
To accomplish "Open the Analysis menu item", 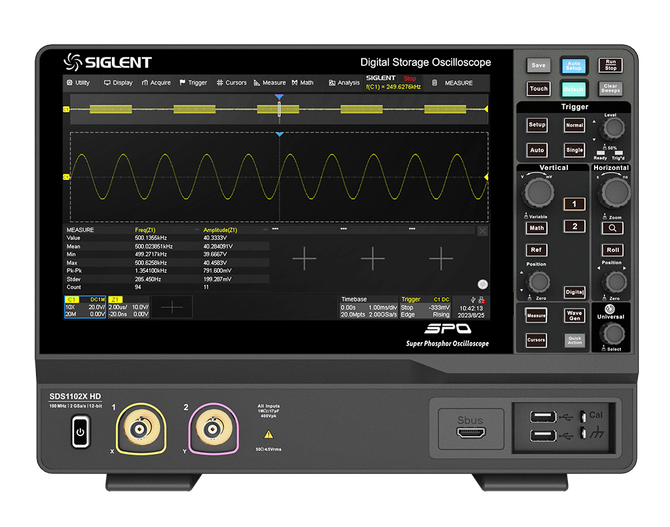I will click(344, 82).
